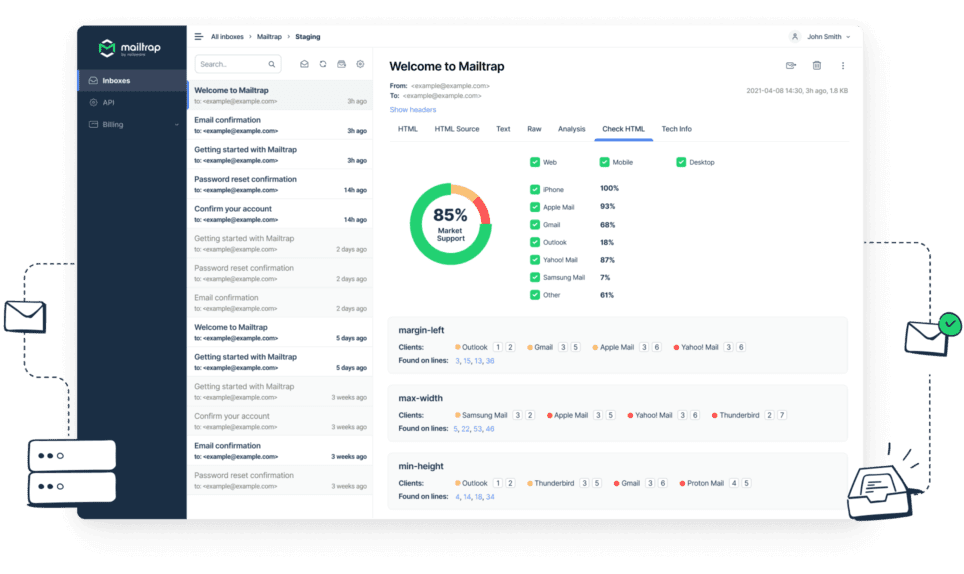Screen dimensions: 964x574
Task: Click Thunderbird client under max-width
Action: (739, 415)
